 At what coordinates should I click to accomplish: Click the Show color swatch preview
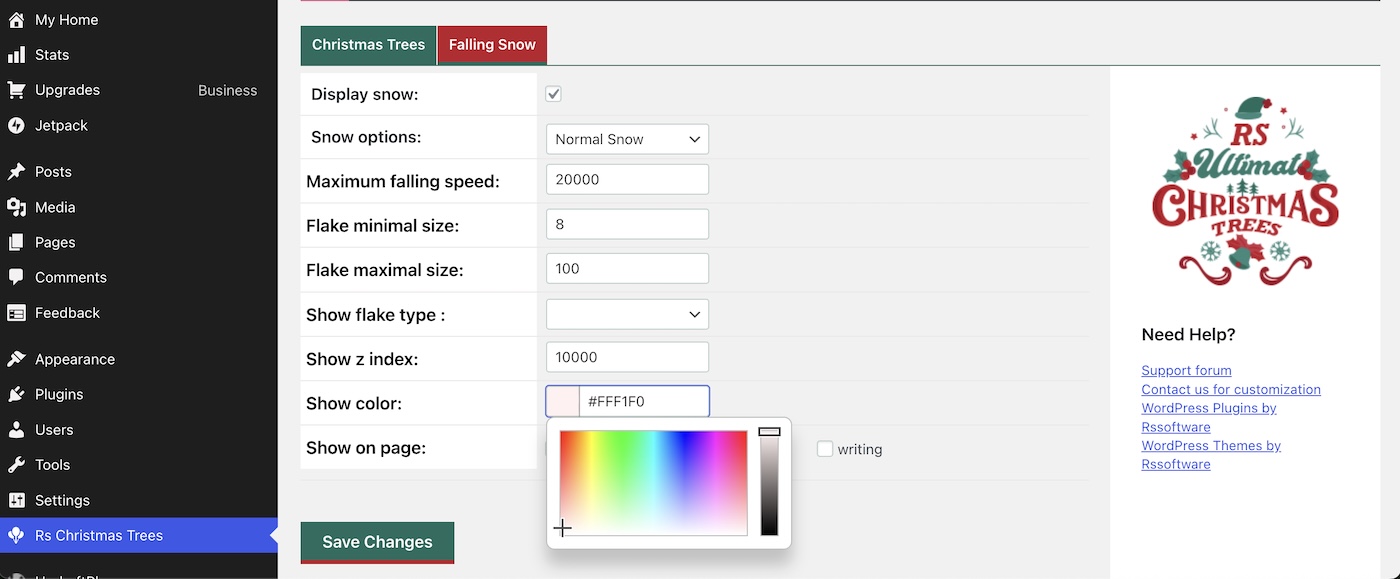click(x=563, y=402)
